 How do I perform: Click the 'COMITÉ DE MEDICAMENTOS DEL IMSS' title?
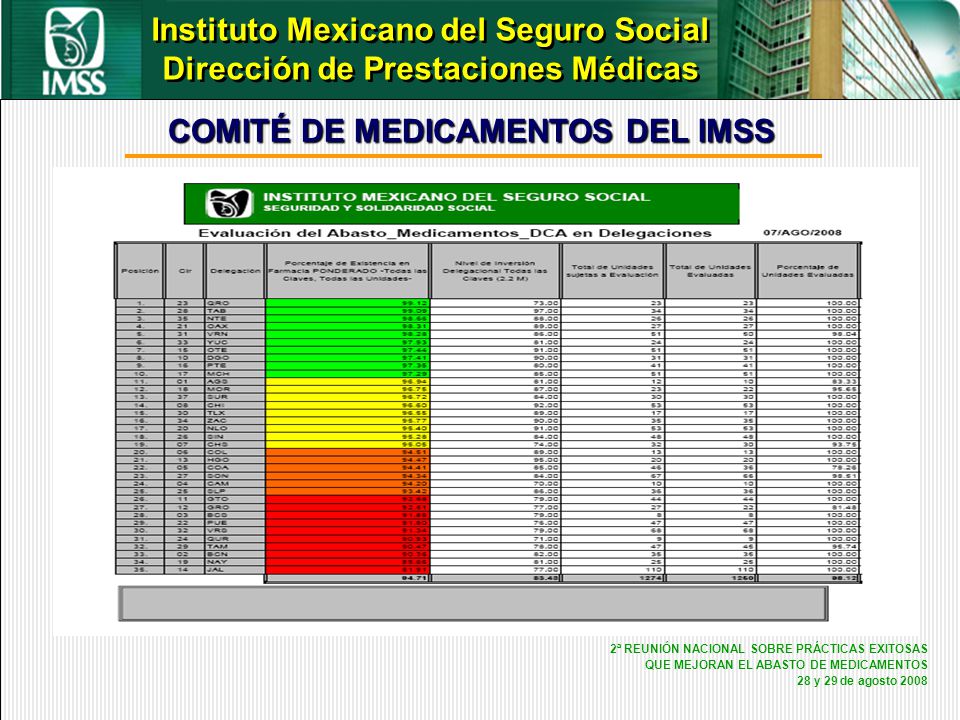coord(472,131)
